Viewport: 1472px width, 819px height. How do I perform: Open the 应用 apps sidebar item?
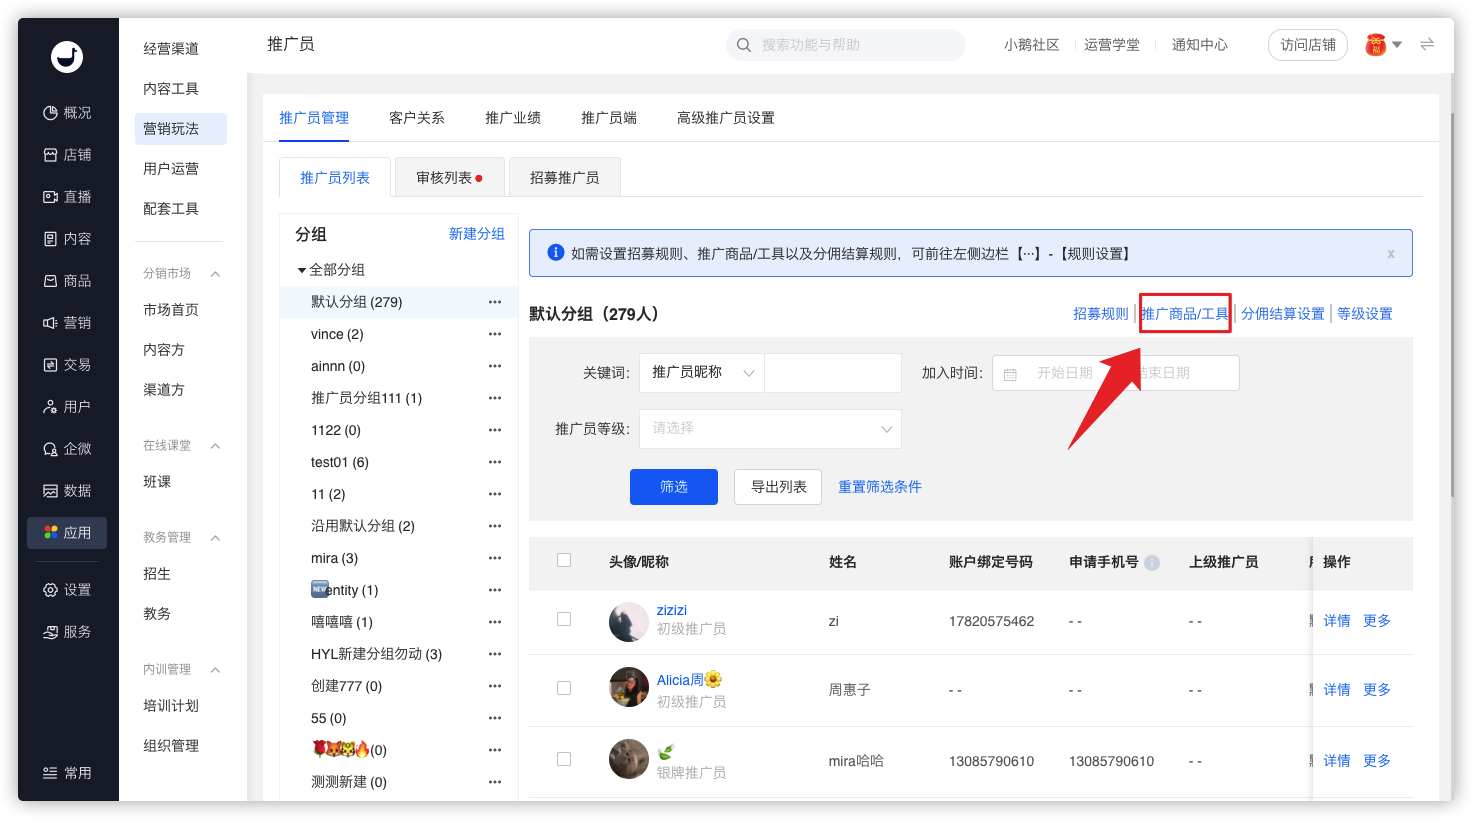pos(67,533)
